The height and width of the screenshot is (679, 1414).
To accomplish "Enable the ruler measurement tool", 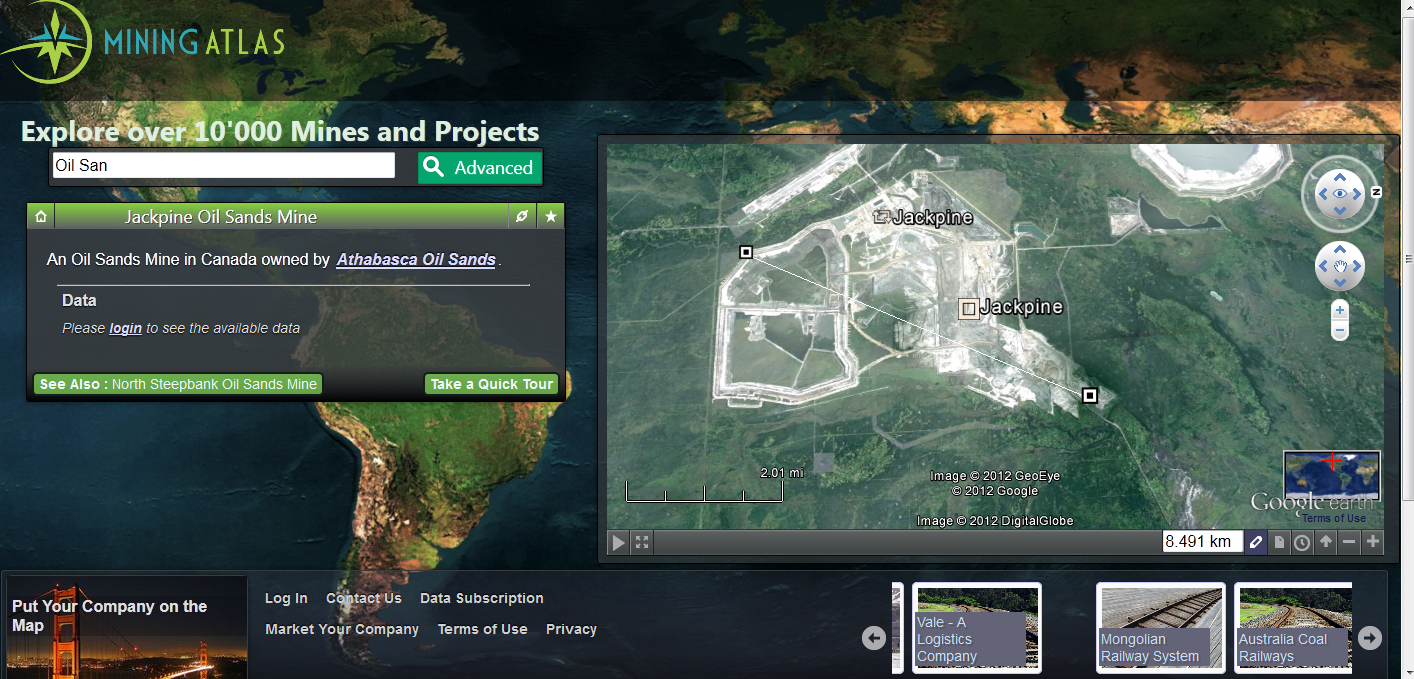I will [1256, 542].
